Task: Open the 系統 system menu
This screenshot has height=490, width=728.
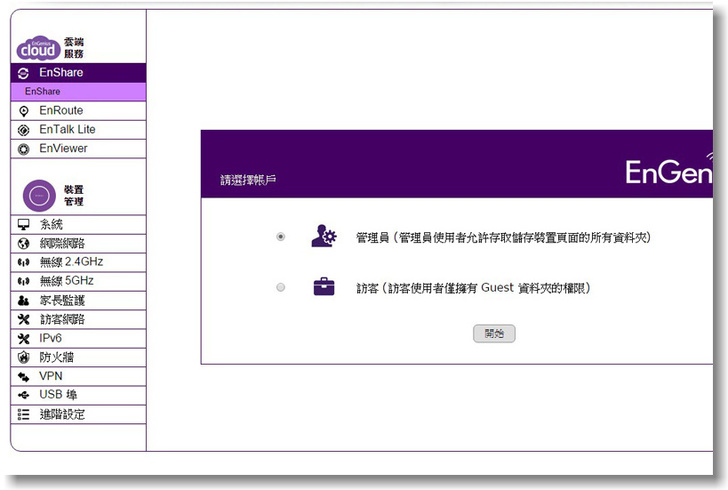Action: pos(51,225)
